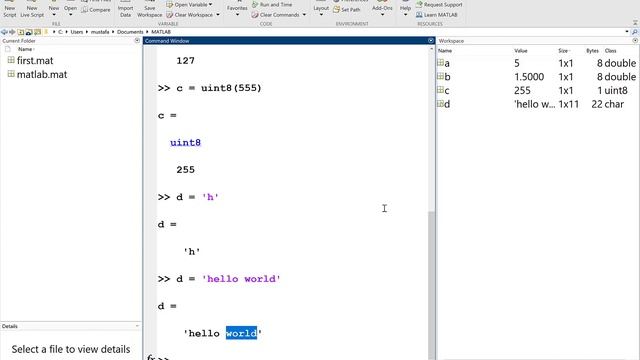
Task: Go back with the folder back arrow
Action: tap(4, 32)
